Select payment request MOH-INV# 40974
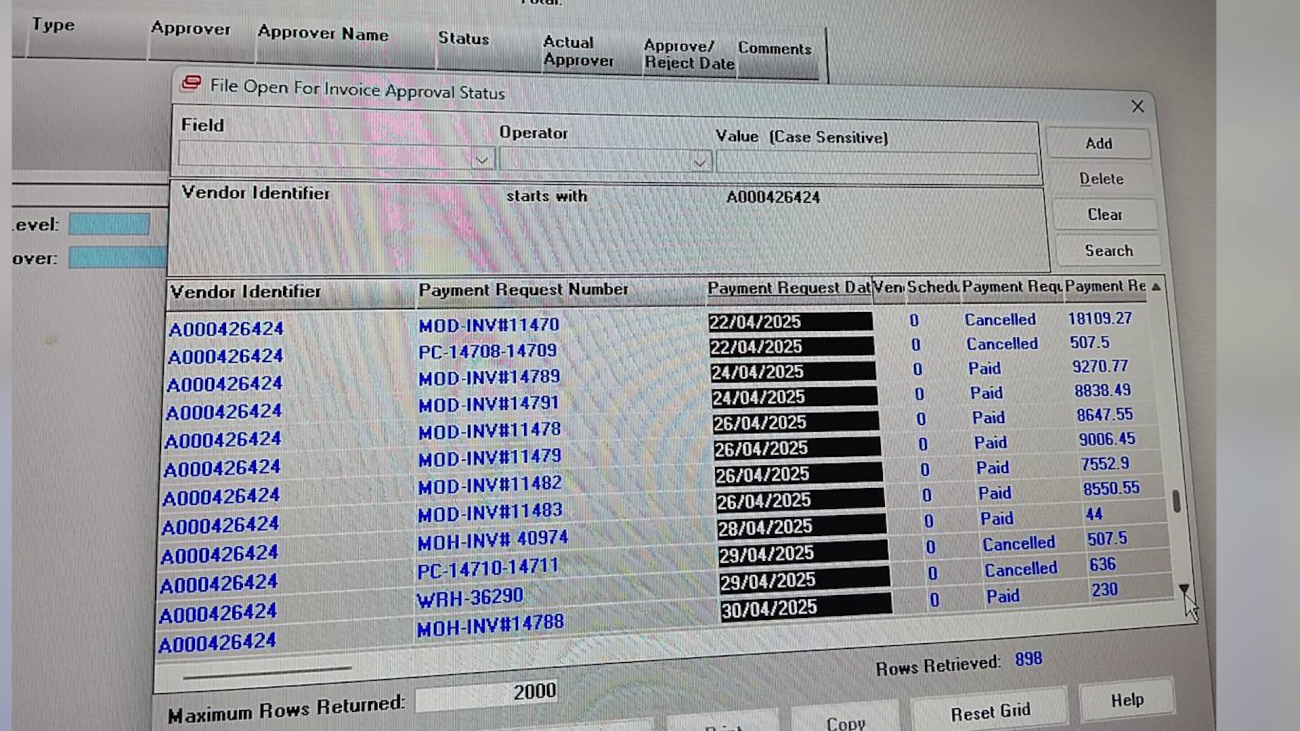The image size is (1300, 731). click(x=492, y=540)
